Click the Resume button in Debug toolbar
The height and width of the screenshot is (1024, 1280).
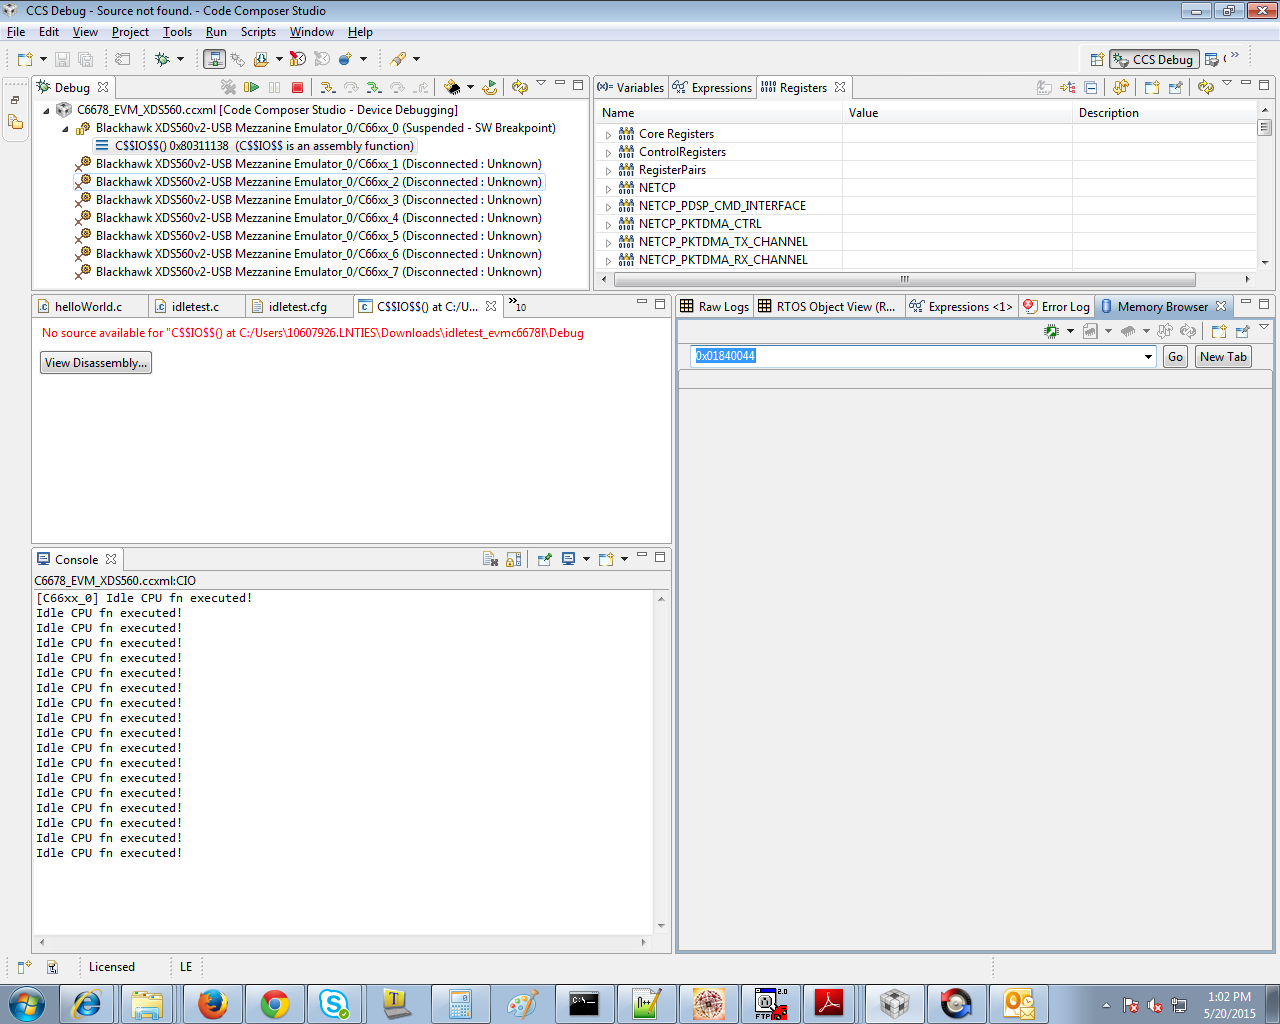(251, 87)
